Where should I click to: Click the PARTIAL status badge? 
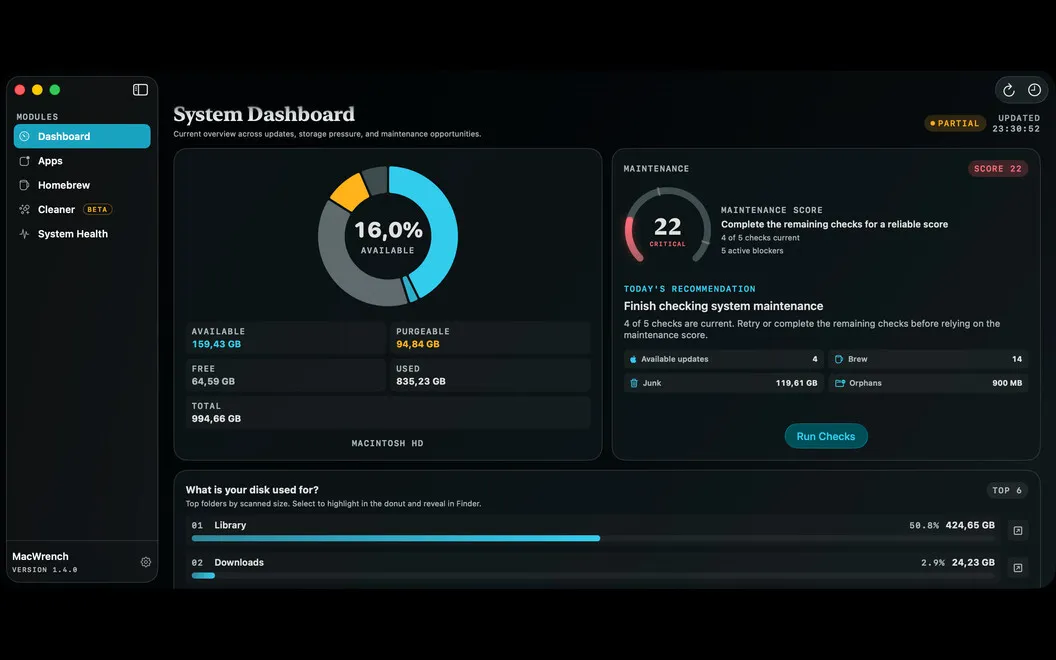[955, 123]
